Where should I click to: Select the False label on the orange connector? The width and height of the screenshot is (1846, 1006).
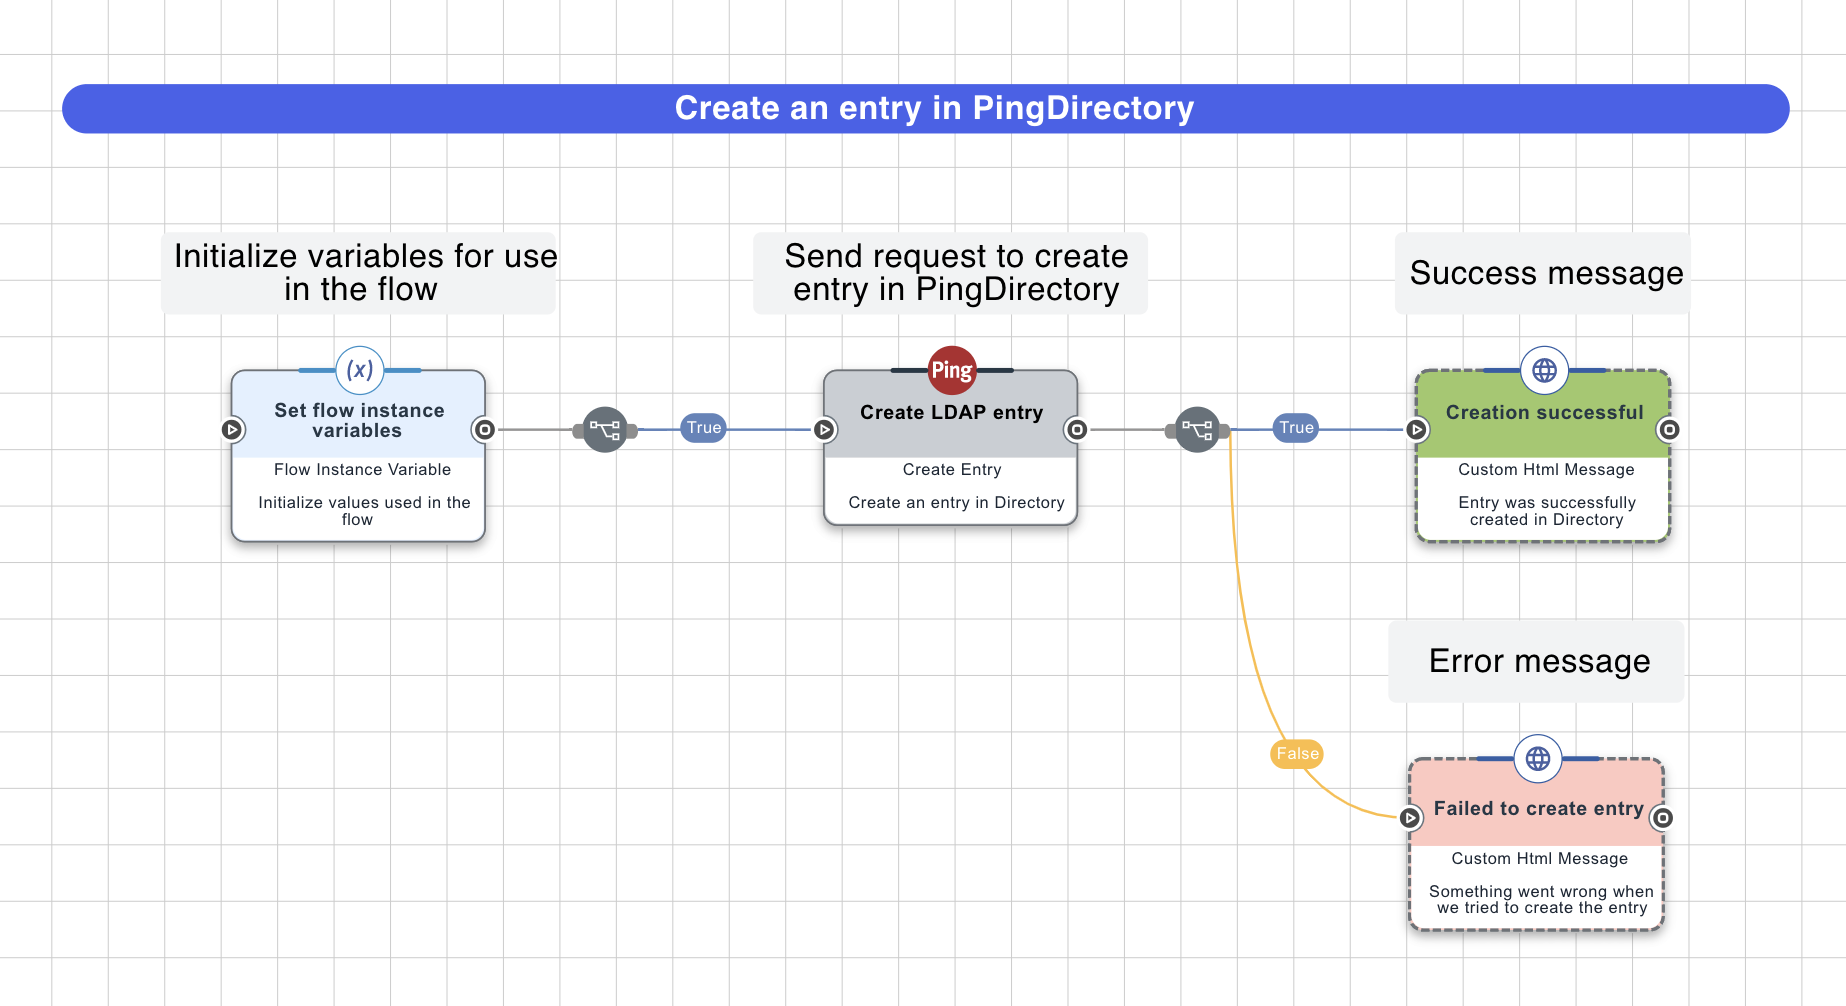[1297, 754]
